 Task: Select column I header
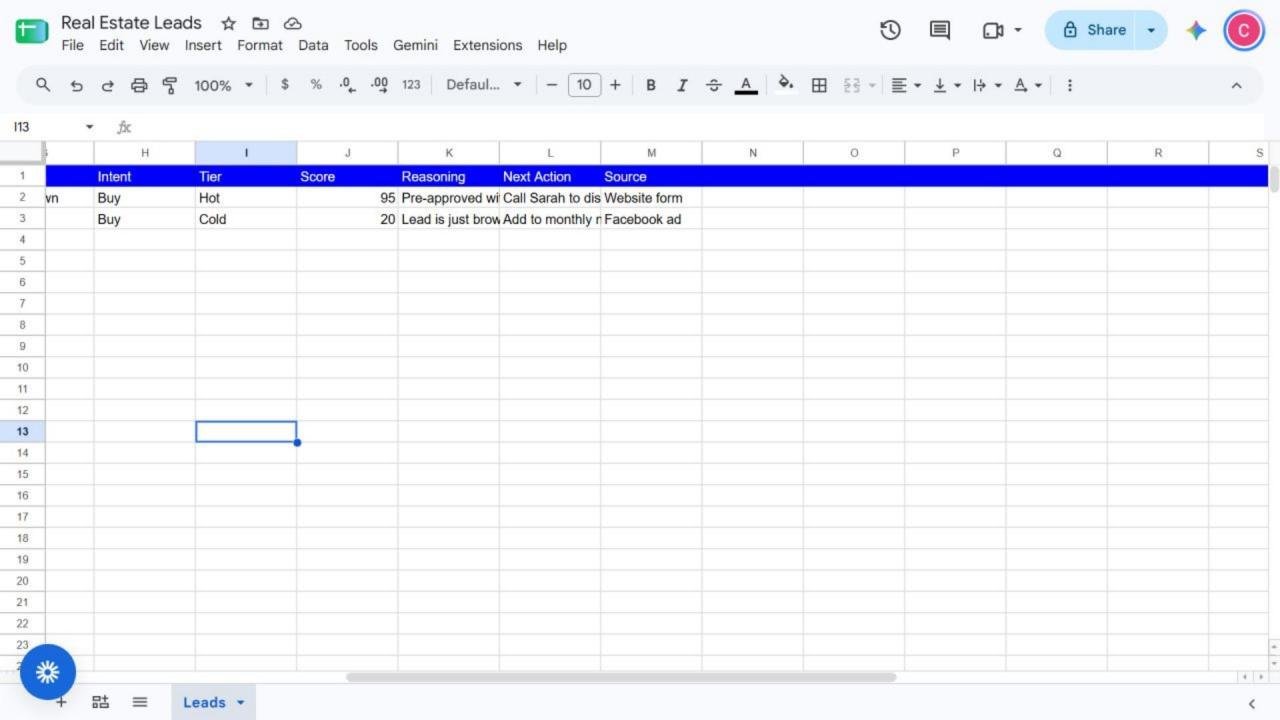tap(246, 153)
